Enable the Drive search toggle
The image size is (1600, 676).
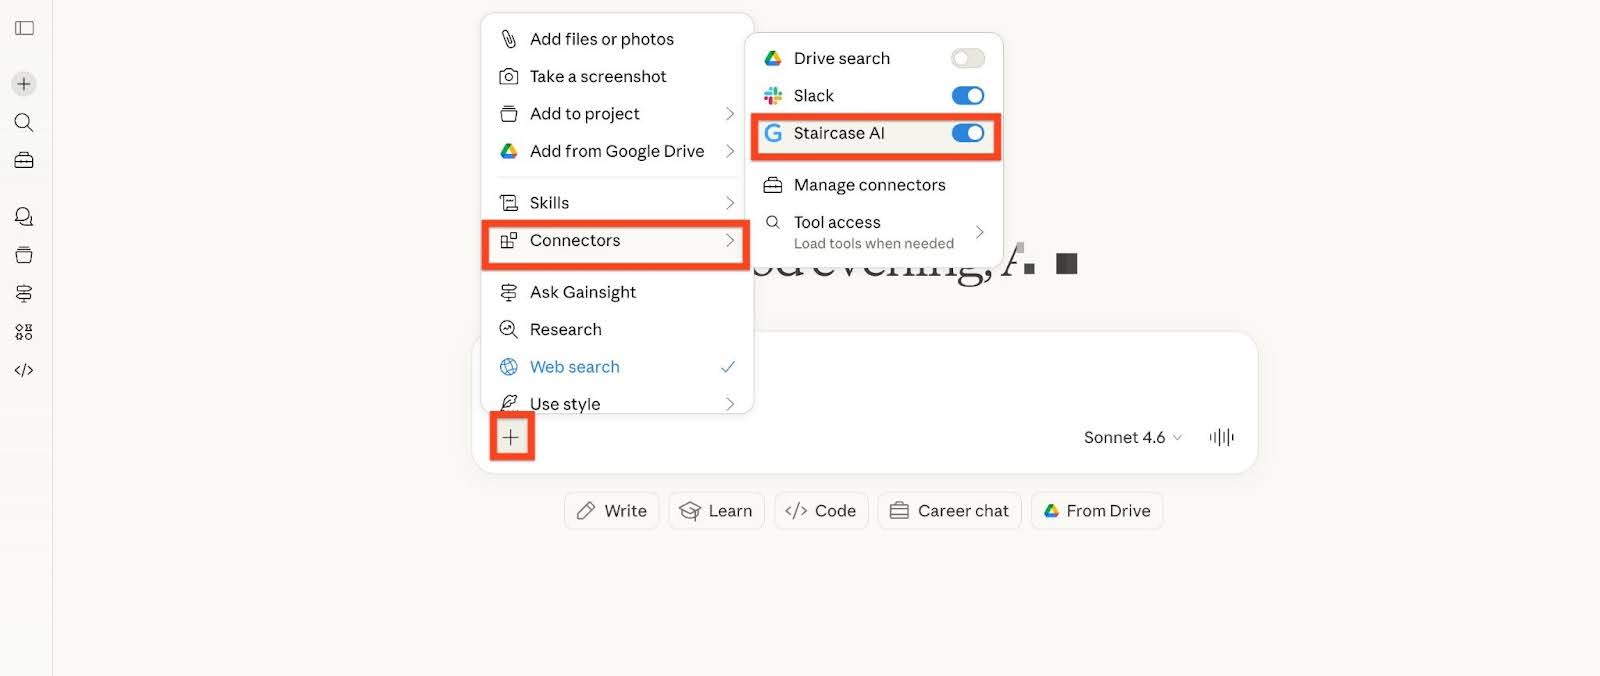click(967, 58)
